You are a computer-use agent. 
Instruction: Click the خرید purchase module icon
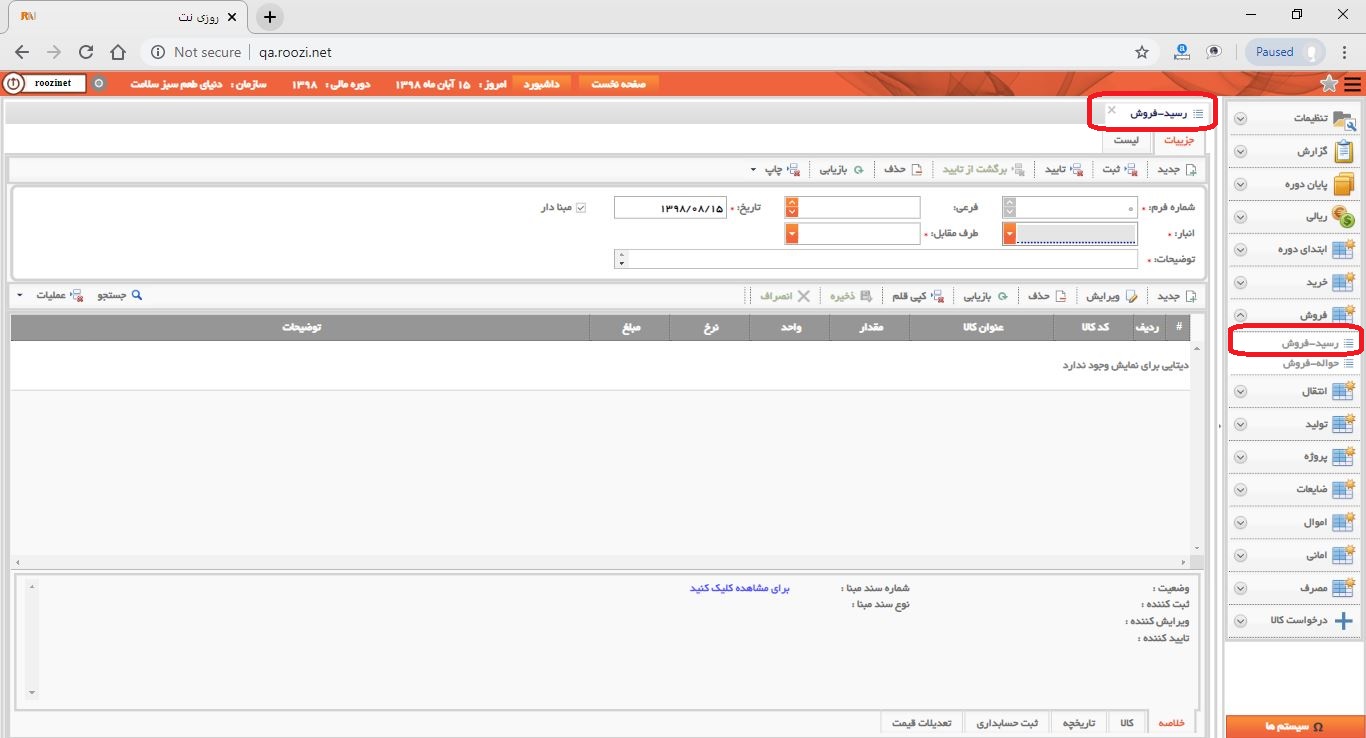pos(1344,283)
